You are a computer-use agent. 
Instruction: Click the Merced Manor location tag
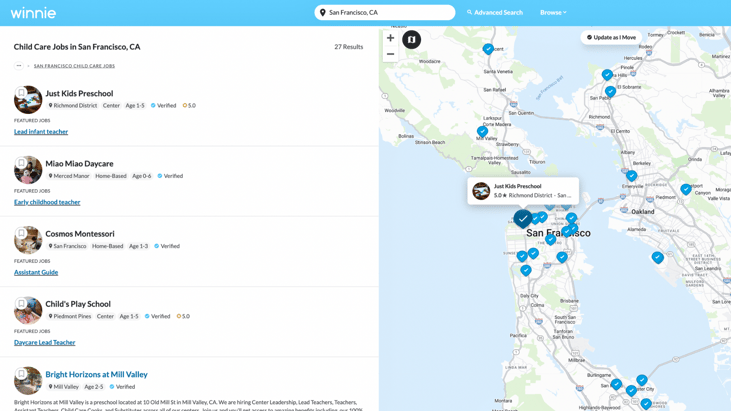click(x=69, y=176)
